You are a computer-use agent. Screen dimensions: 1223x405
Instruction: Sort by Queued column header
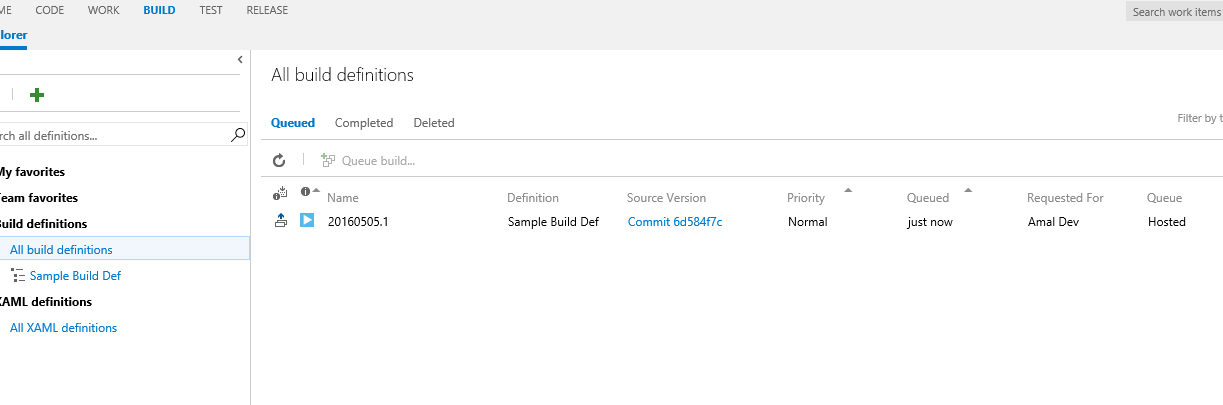[927, 198]
